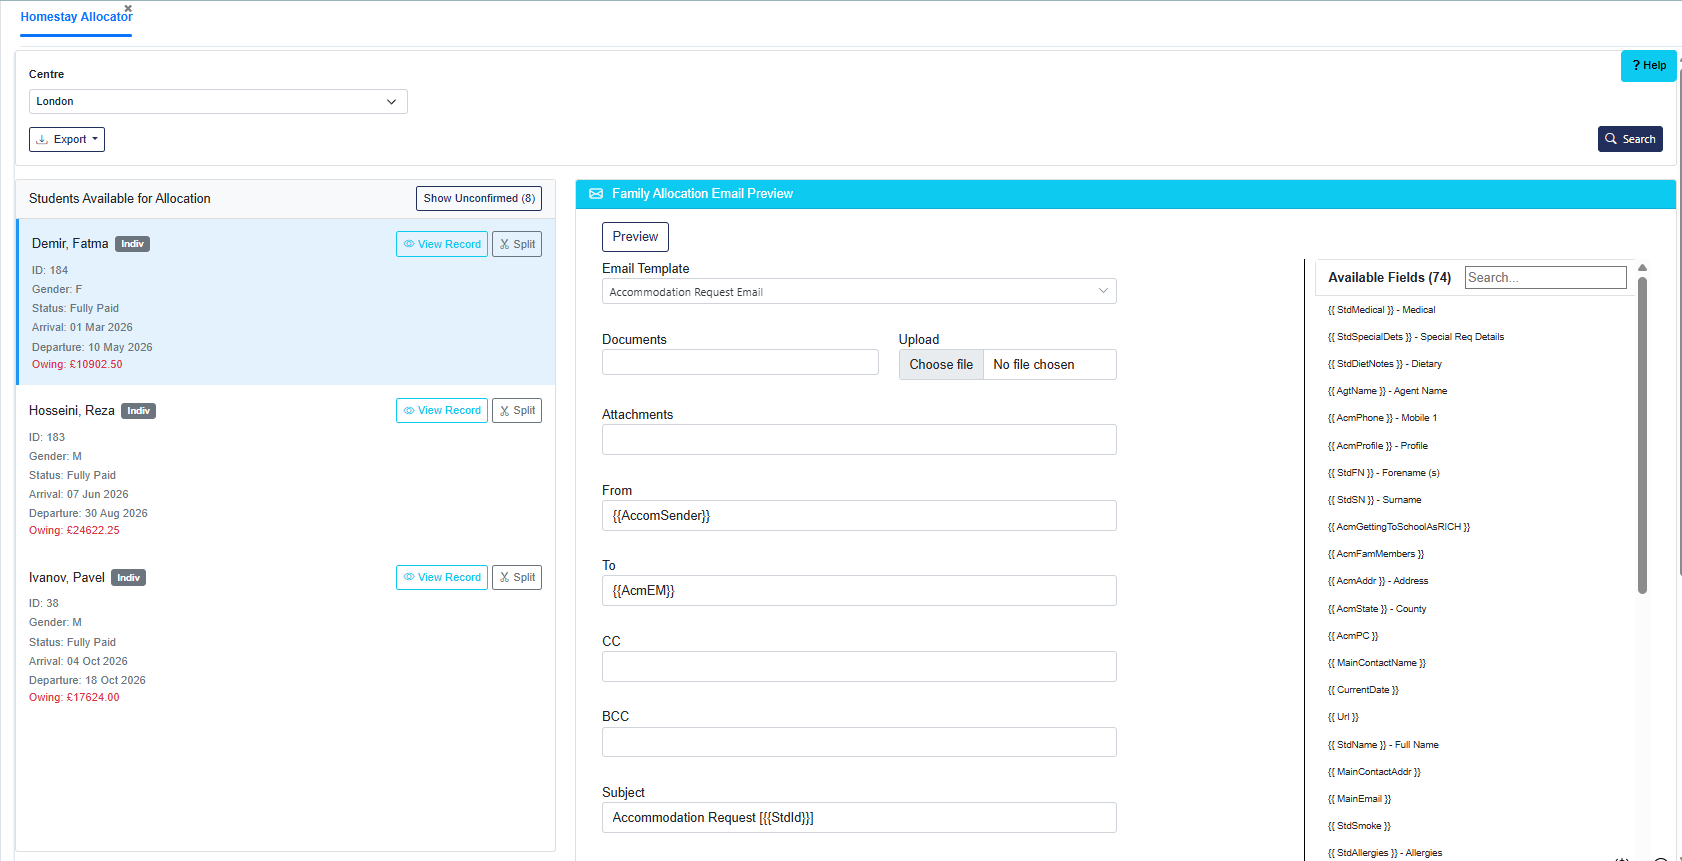Close the Homestay Allocator tab
The image size is (1682, 861).
[128, 8]
